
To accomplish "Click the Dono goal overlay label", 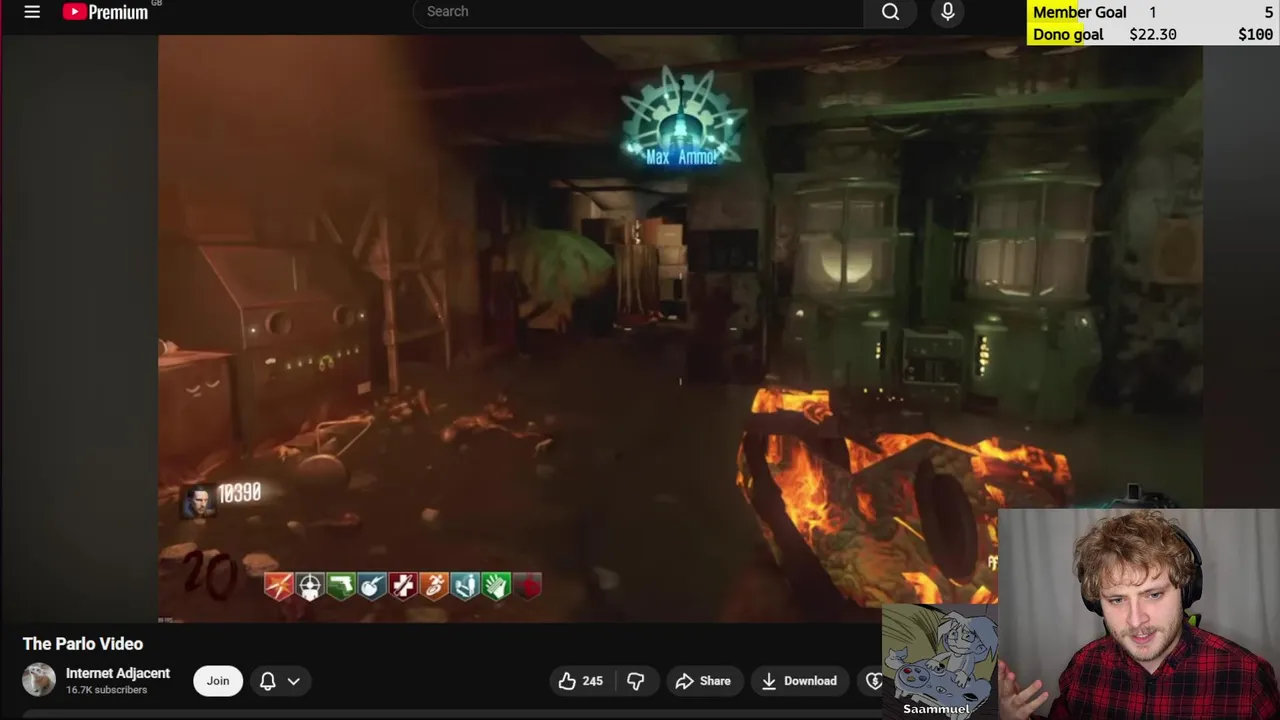I will pyautogui.click(x=1068, y=34).
